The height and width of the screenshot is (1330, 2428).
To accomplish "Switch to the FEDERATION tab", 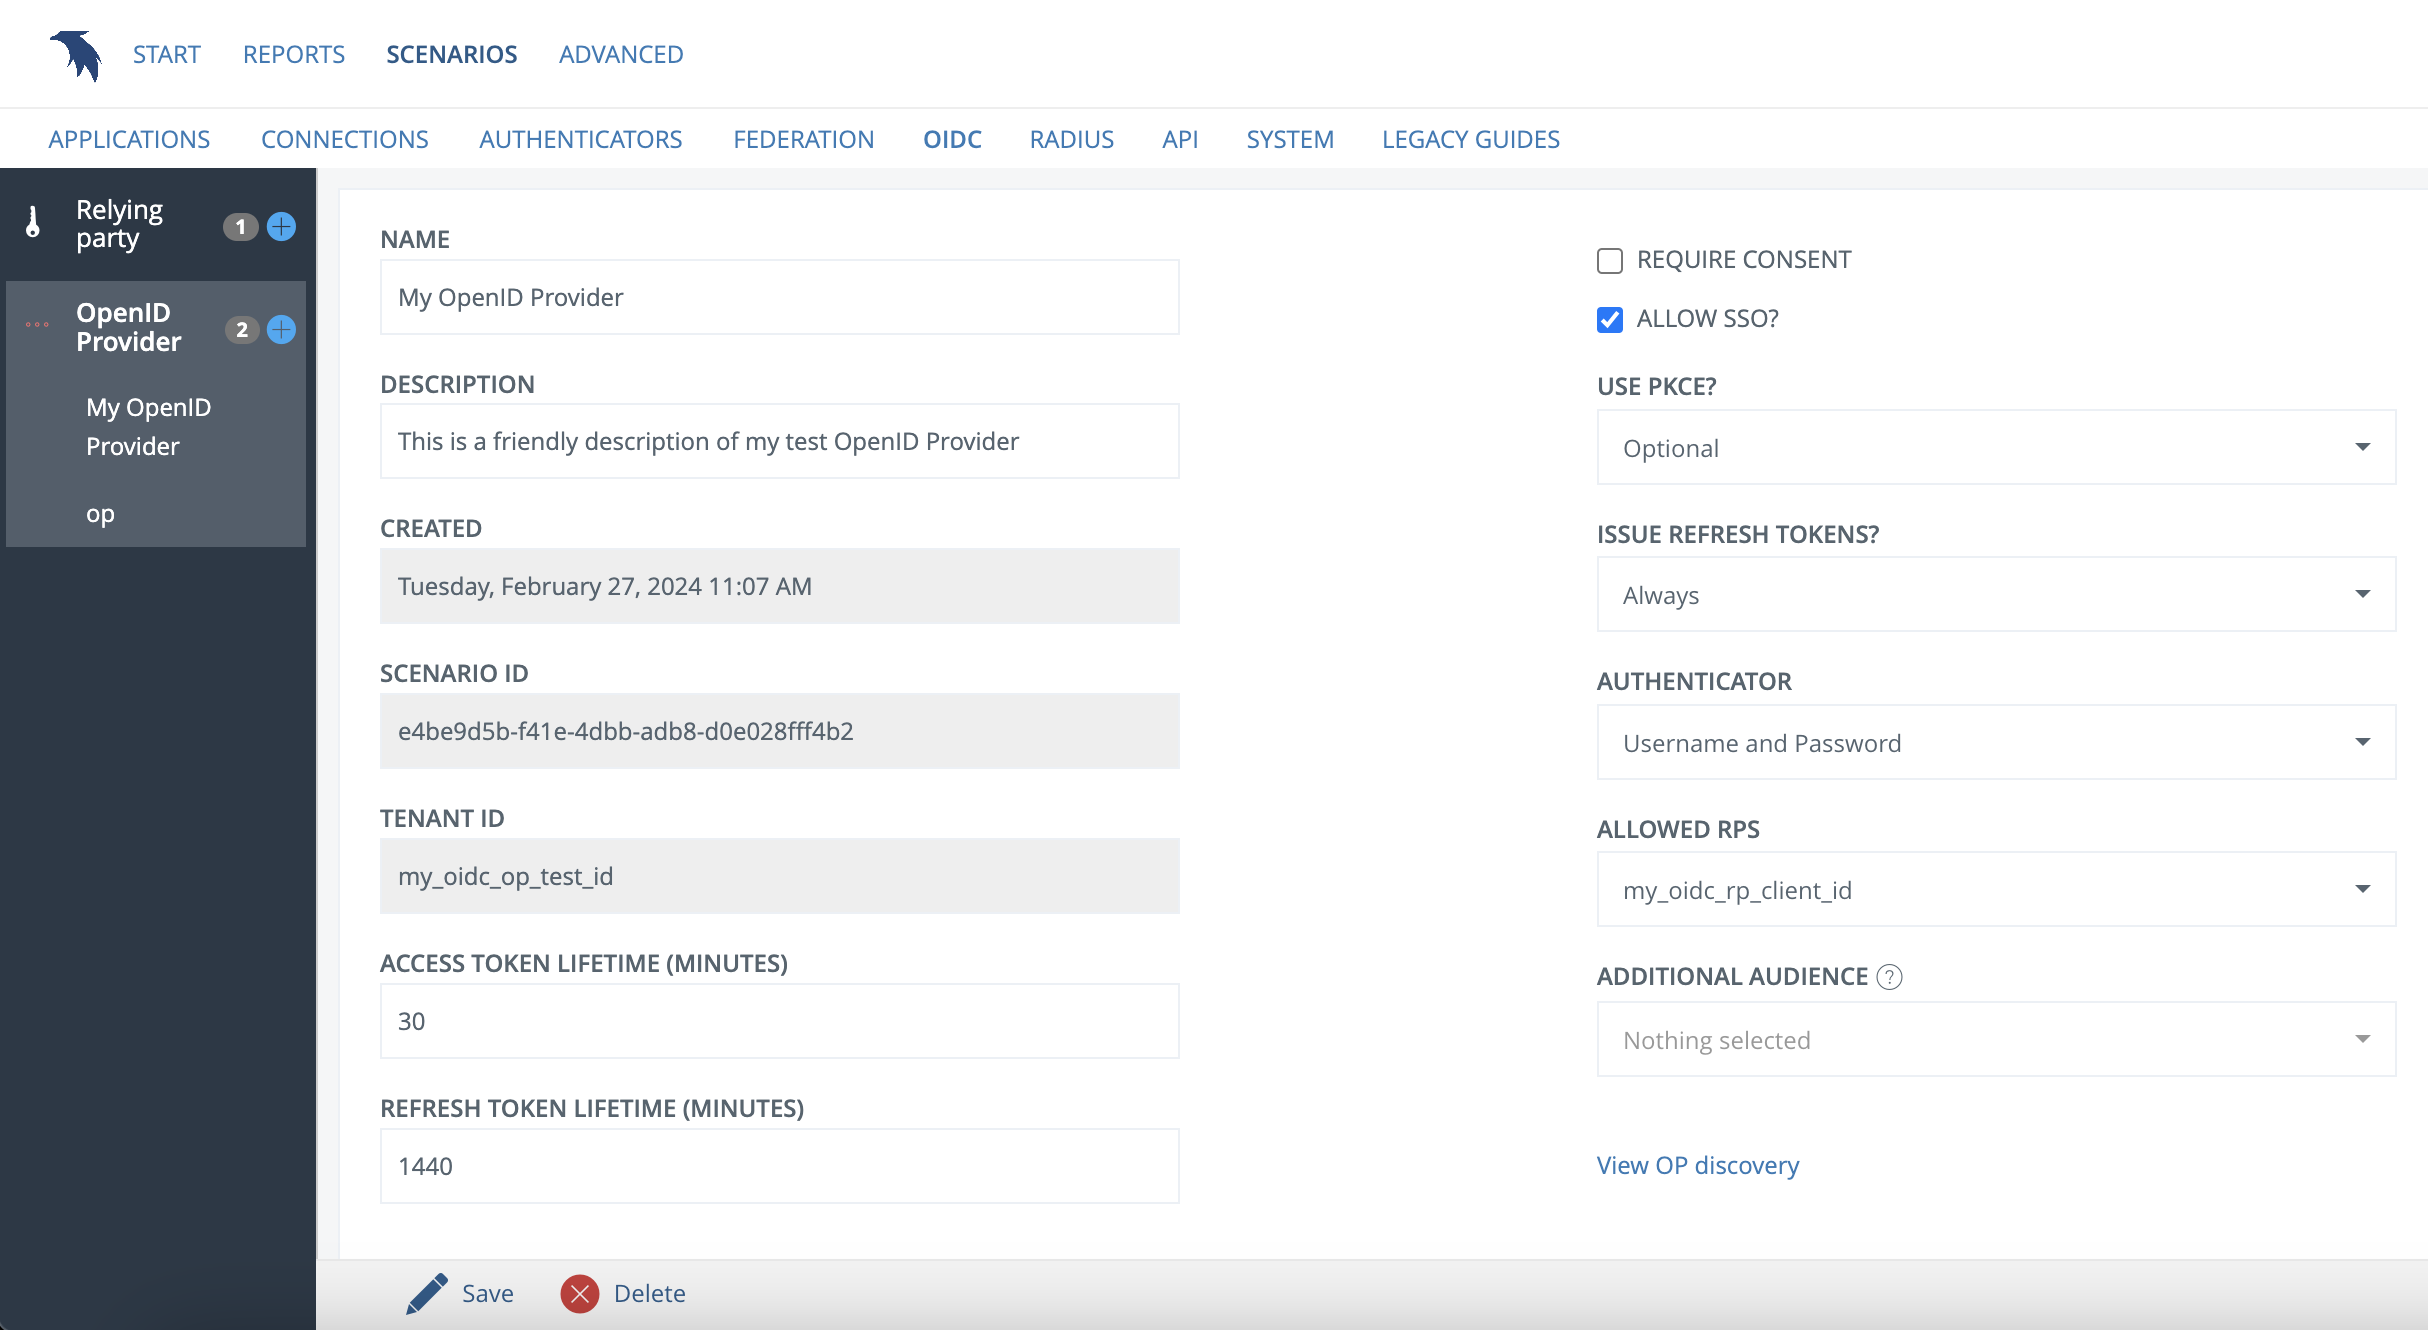I will pyautogui.click(x=804, y=139).
